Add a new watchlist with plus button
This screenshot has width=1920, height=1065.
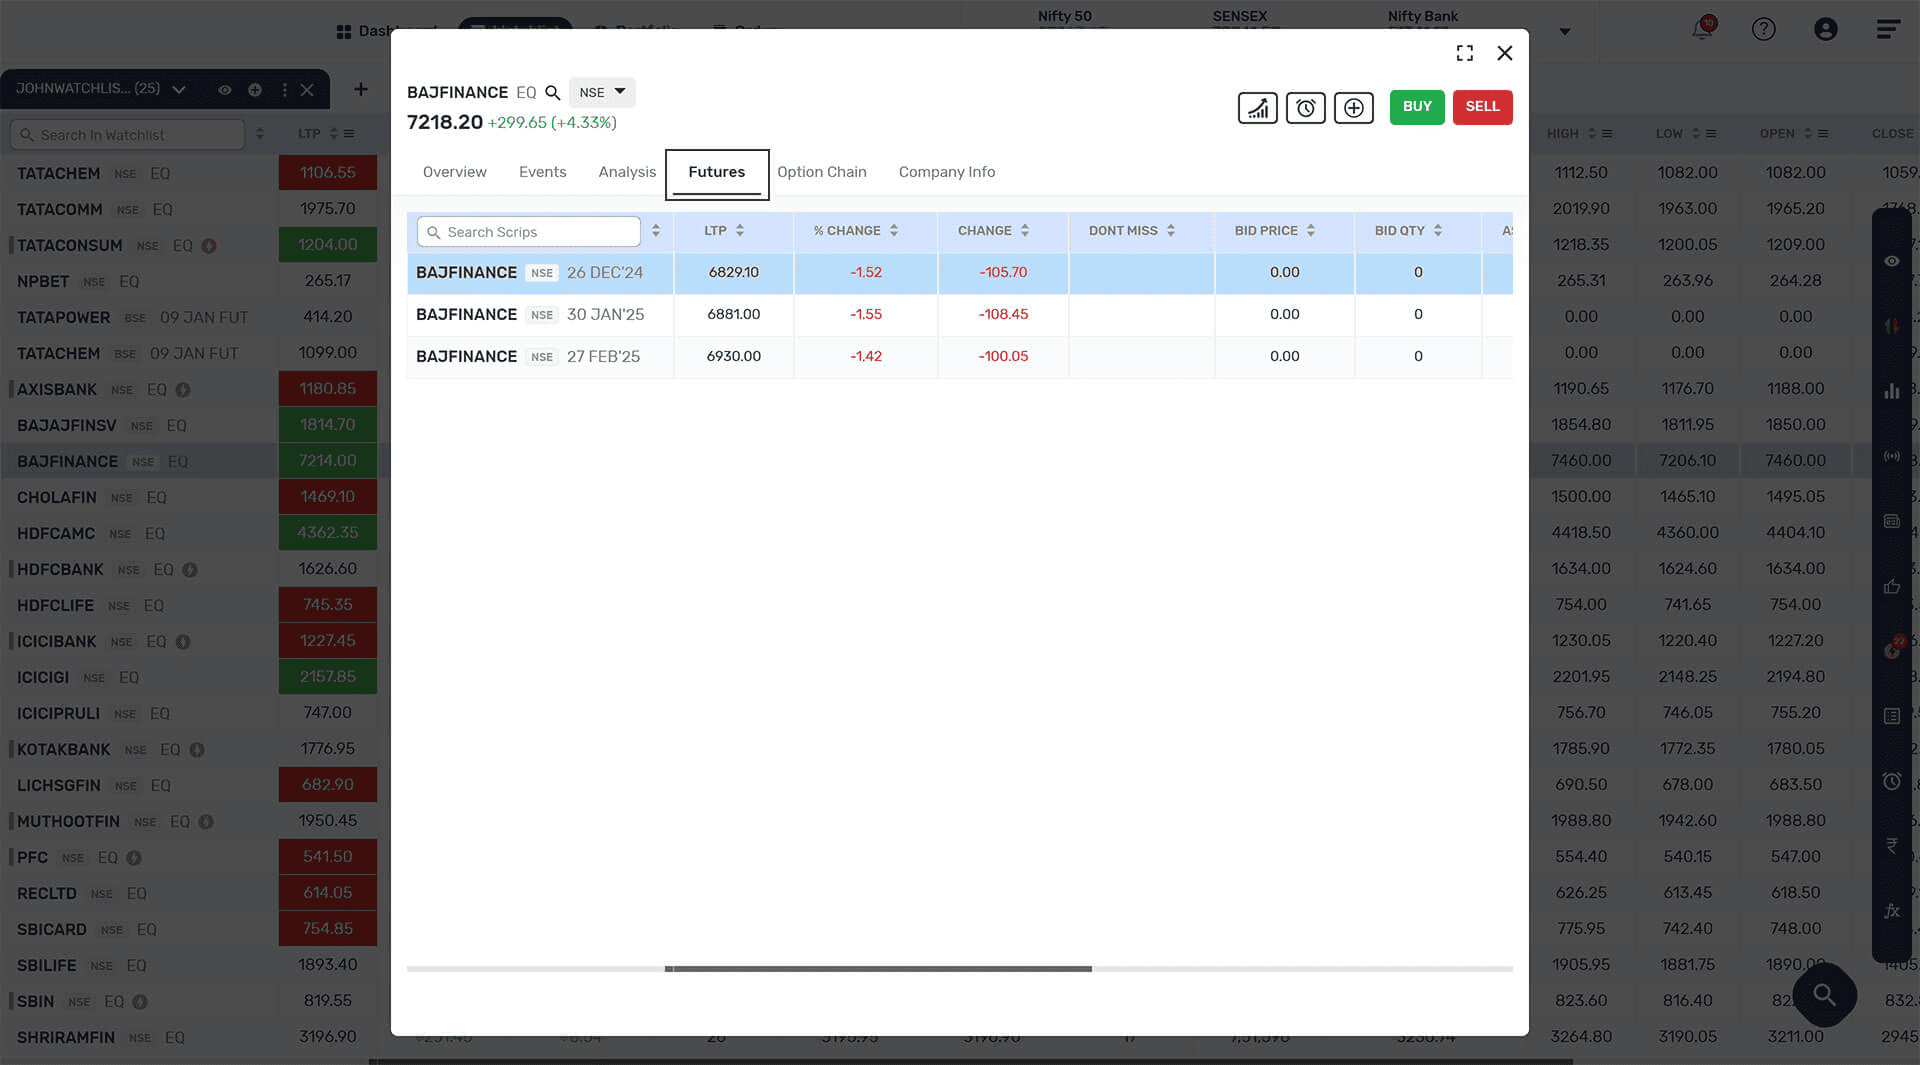(361, 89)
